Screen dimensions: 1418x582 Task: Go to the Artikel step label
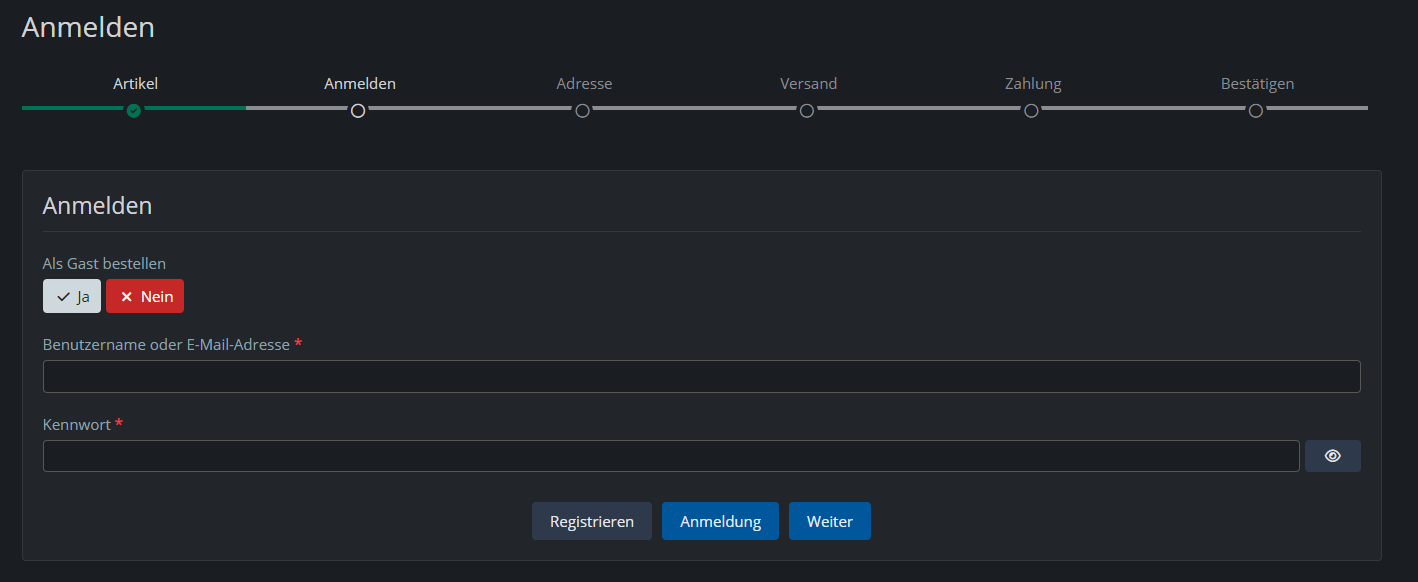click(135, 84)
